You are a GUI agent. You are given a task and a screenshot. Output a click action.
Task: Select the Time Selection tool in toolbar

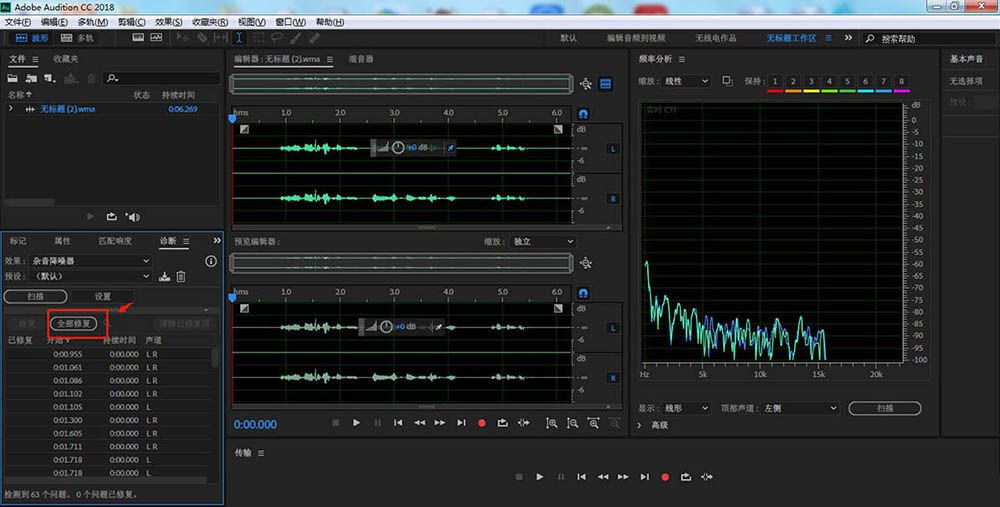coord(239,38)
